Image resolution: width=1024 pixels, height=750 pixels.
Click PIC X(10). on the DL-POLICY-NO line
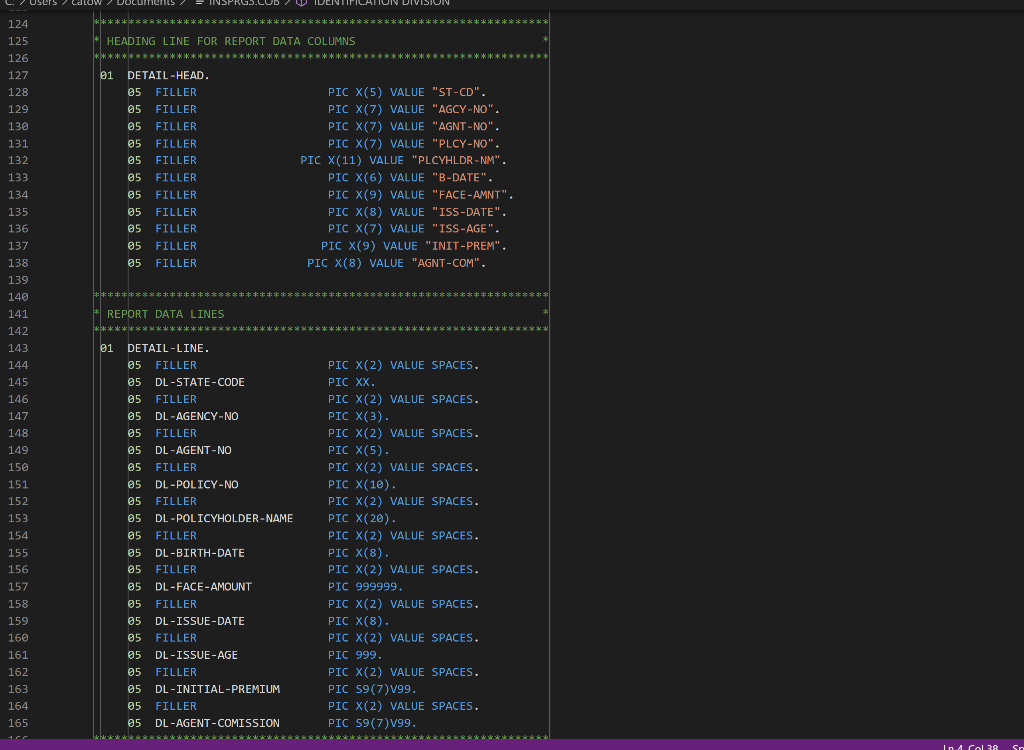pyautogui.click(x=362, y=484)
